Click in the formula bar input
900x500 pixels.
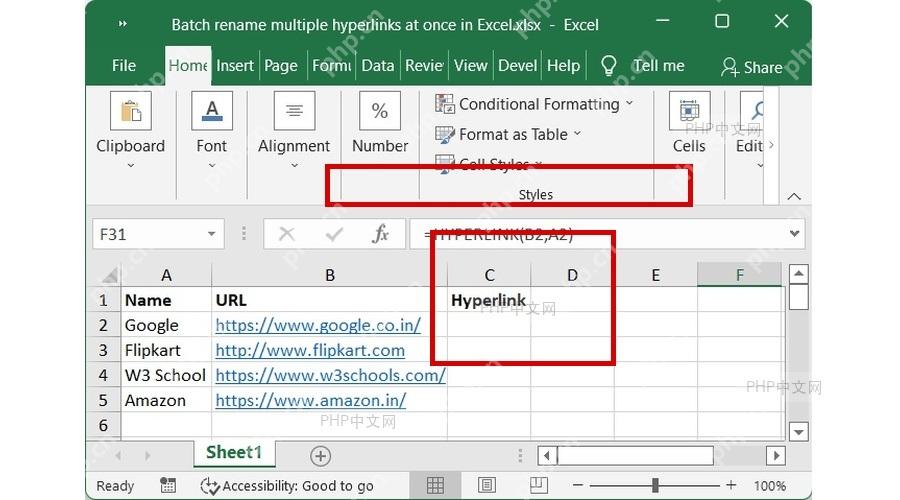point(607,234)
